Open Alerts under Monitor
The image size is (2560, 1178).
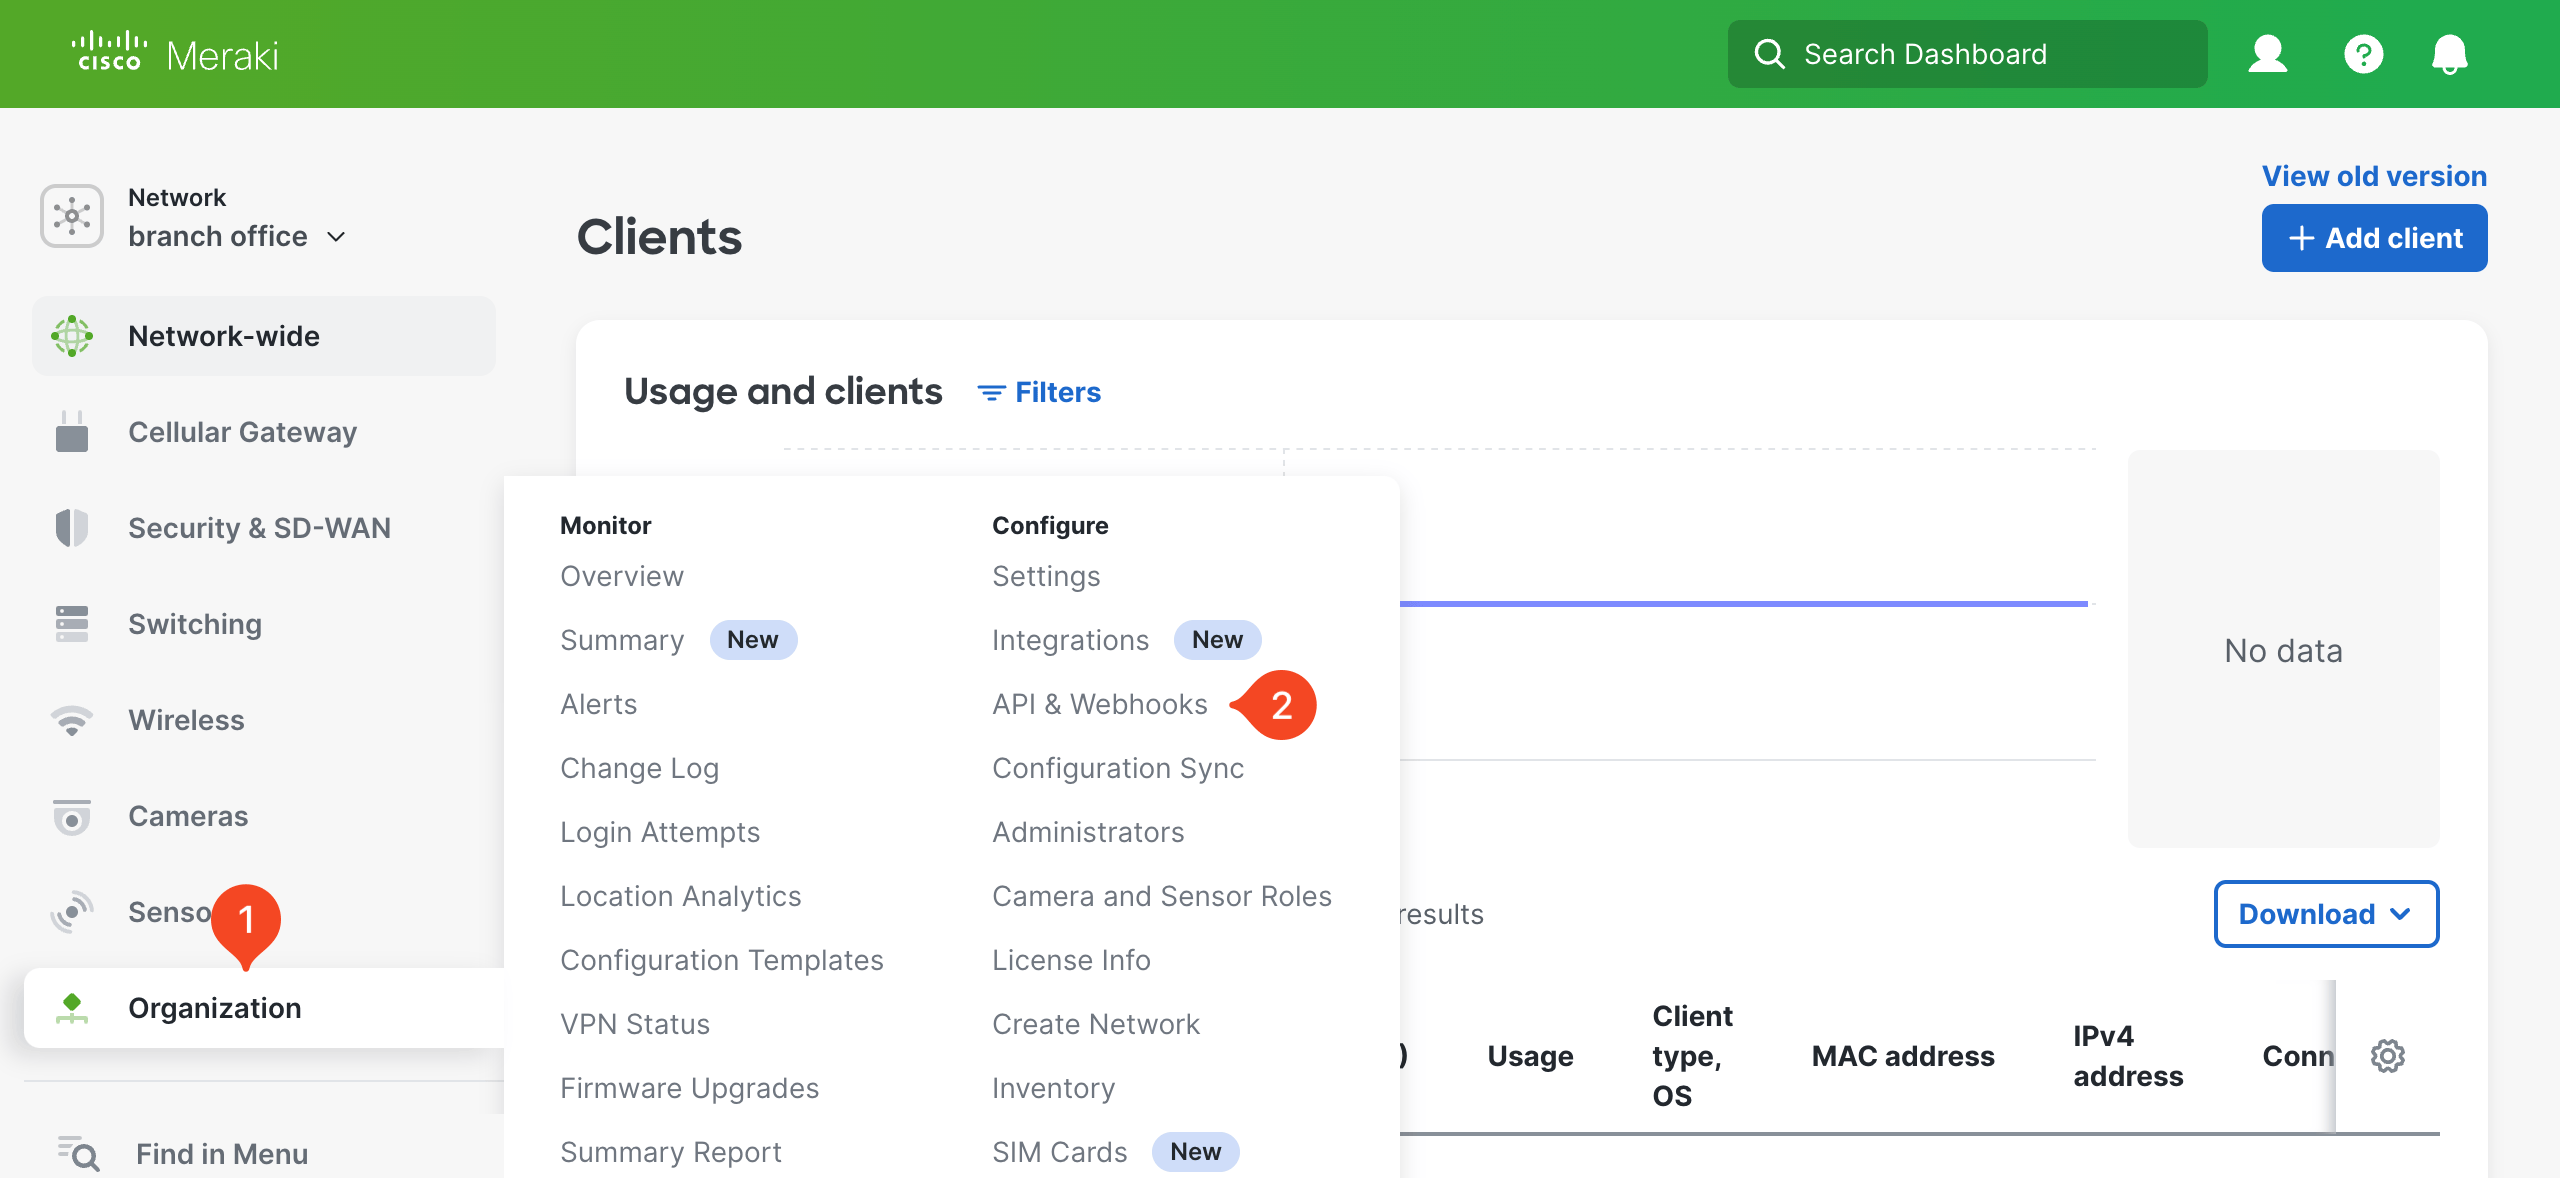(598, 704)
